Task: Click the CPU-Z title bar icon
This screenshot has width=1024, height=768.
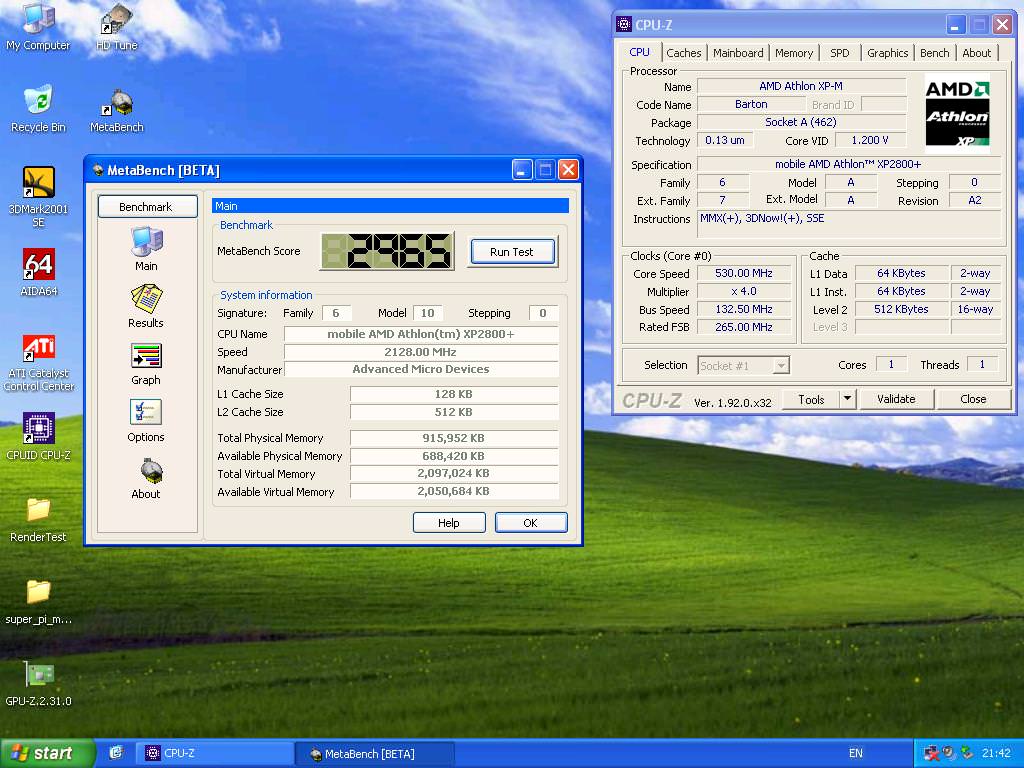Action: tap(624, 25)
